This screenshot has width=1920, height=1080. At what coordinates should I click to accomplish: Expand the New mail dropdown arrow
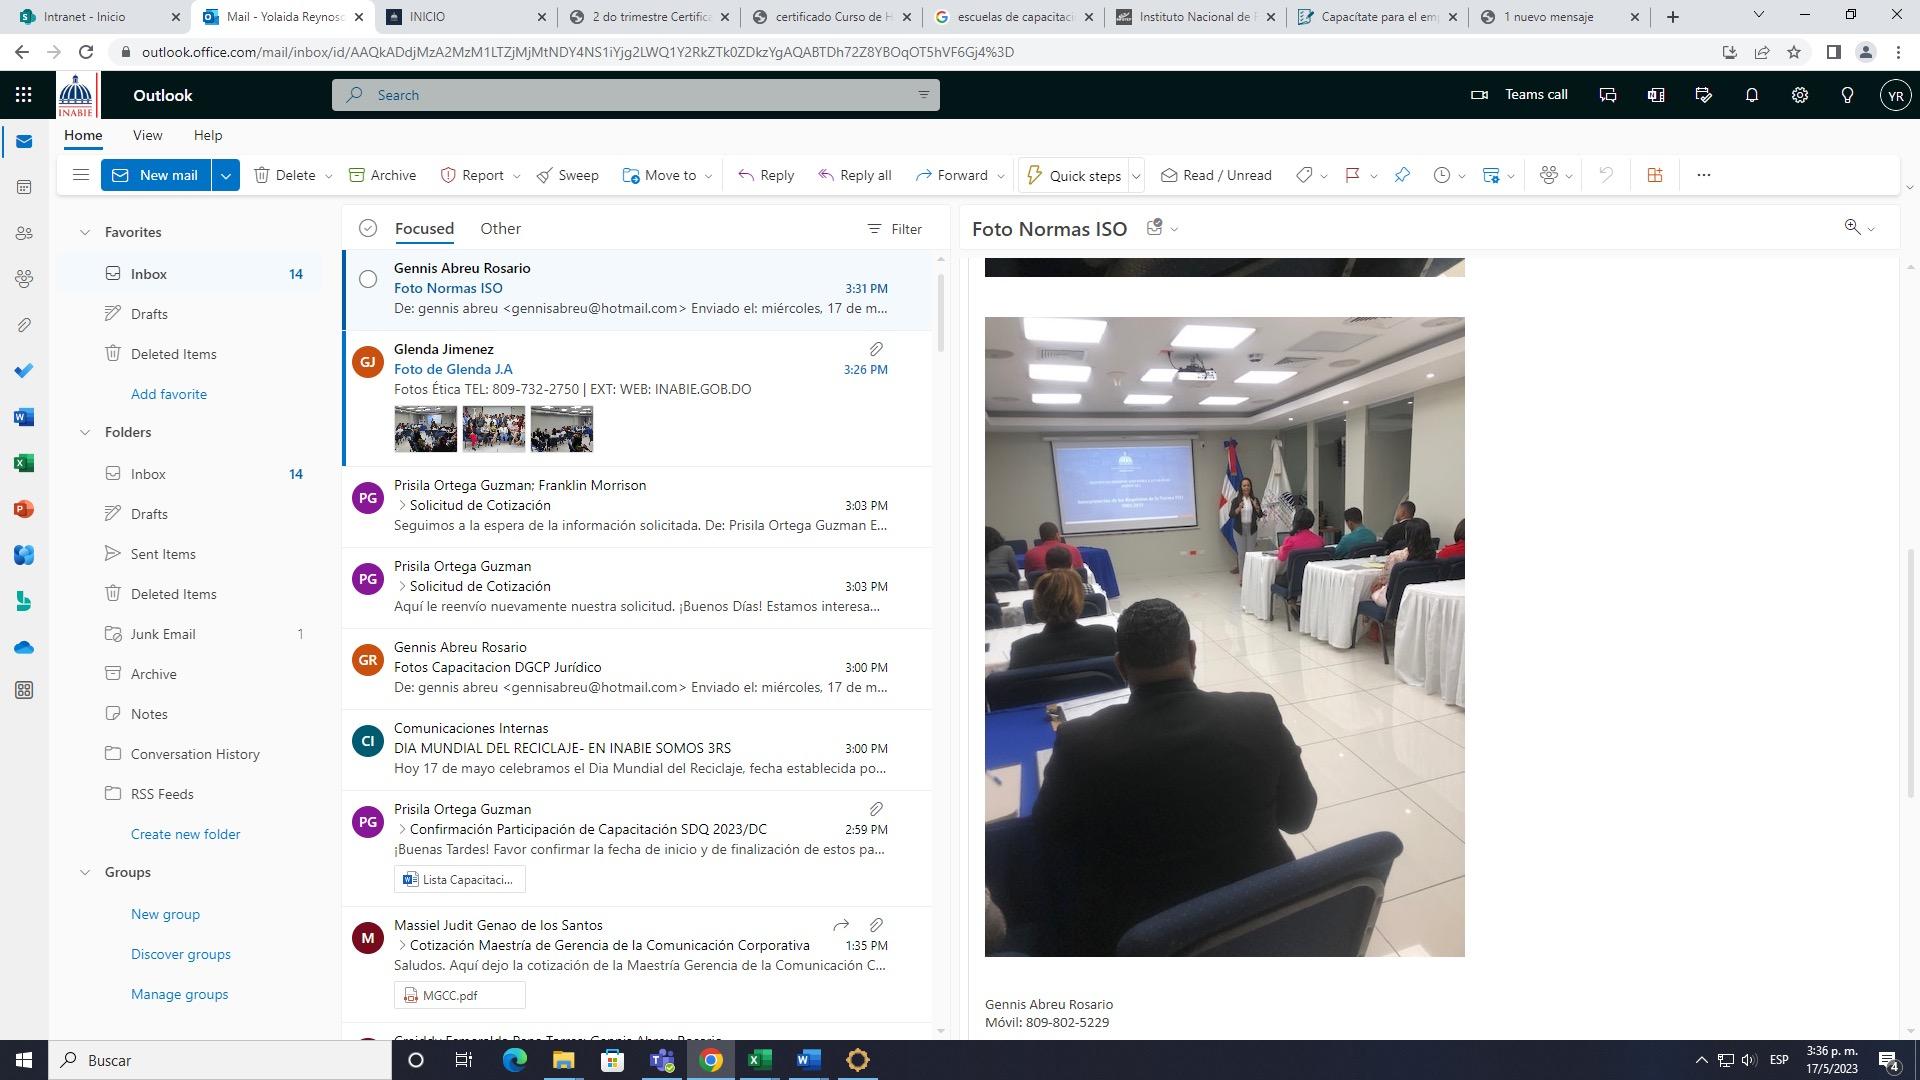pyautogui.click(x=226, y=175)
